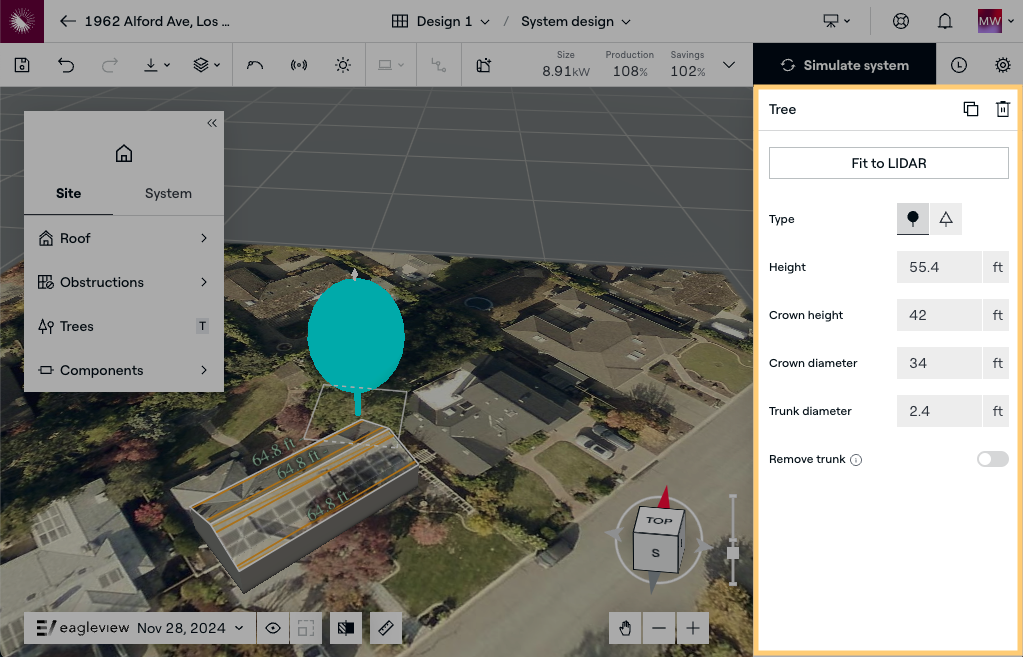Viewport: 1023px width, 657px height.
Task: Open the sun shading analysis tool
Action: tap(343, 65)
